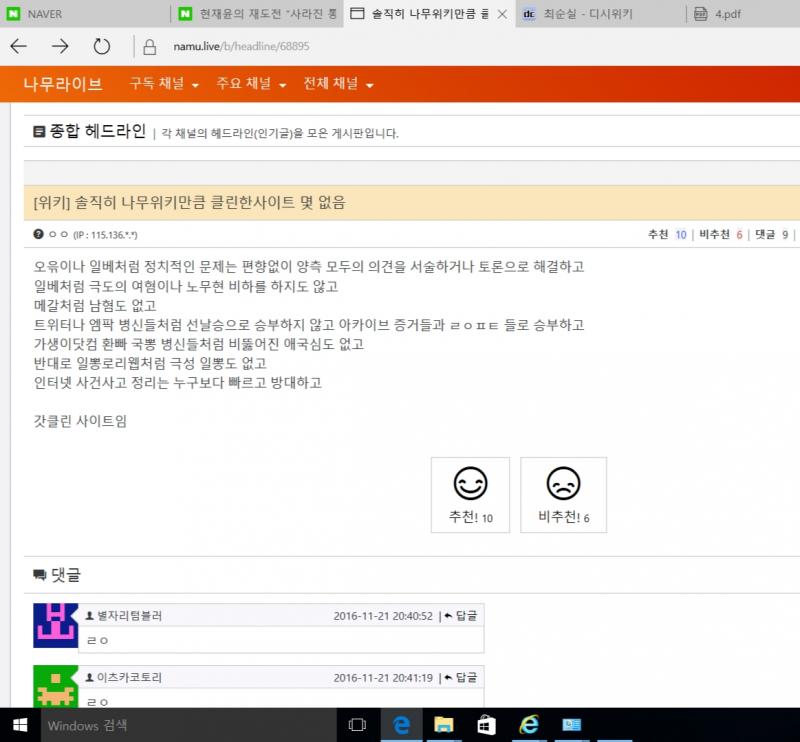
Task: Click the anonymous user question-mark icon
Action: click(x=38, y=234)
